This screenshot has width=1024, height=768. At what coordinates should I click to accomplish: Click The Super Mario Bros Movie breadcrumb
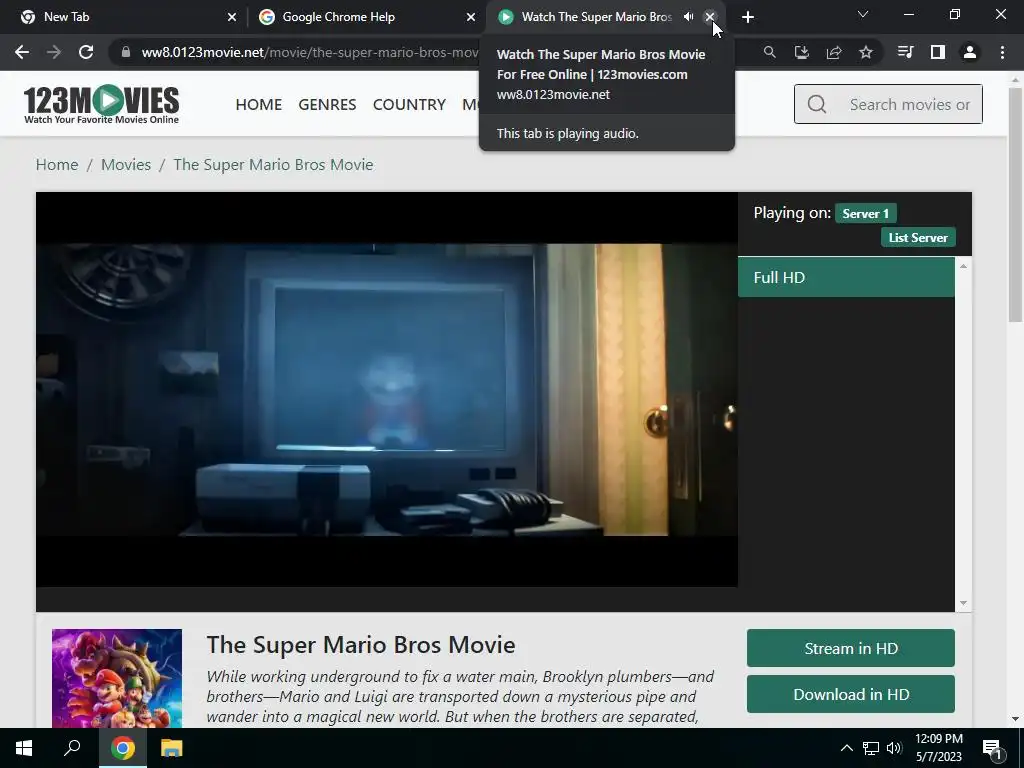pyautogui.click(x=274, y=165)
